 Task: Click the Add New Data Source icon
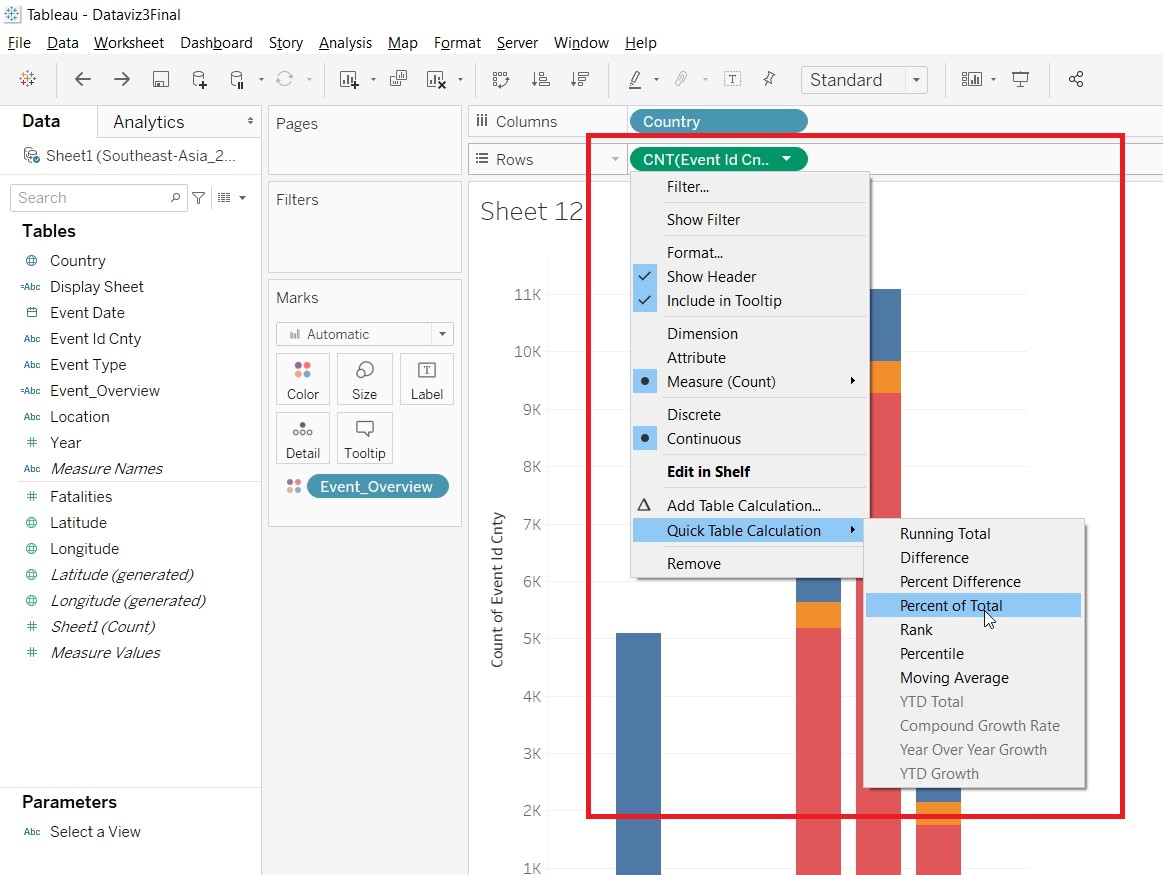pos(199,80)
